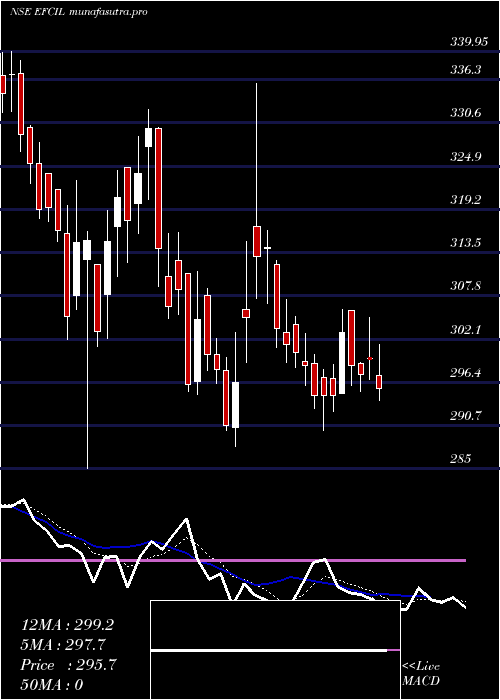Click the NSE EFCIL munafasutra.pro title text

(x=79, y=12)
